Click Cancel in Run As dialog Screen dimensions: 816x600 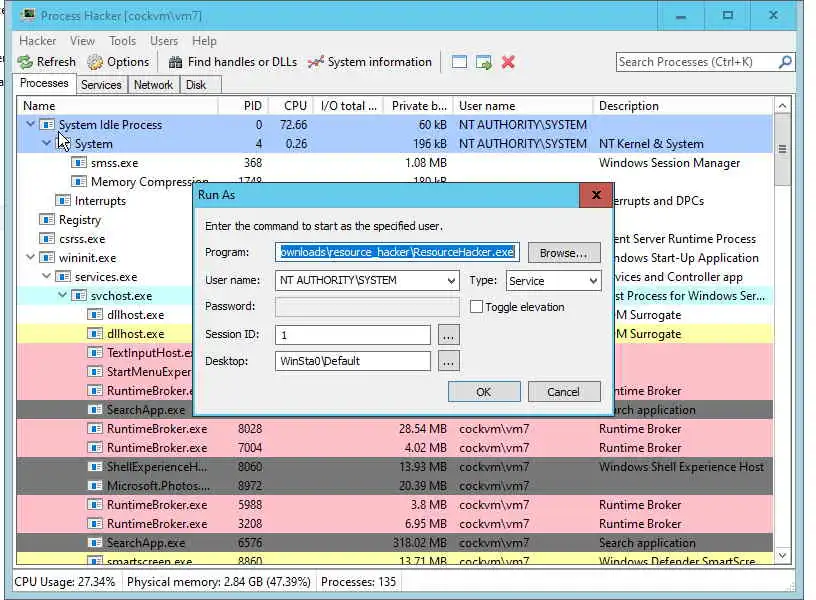564,392
